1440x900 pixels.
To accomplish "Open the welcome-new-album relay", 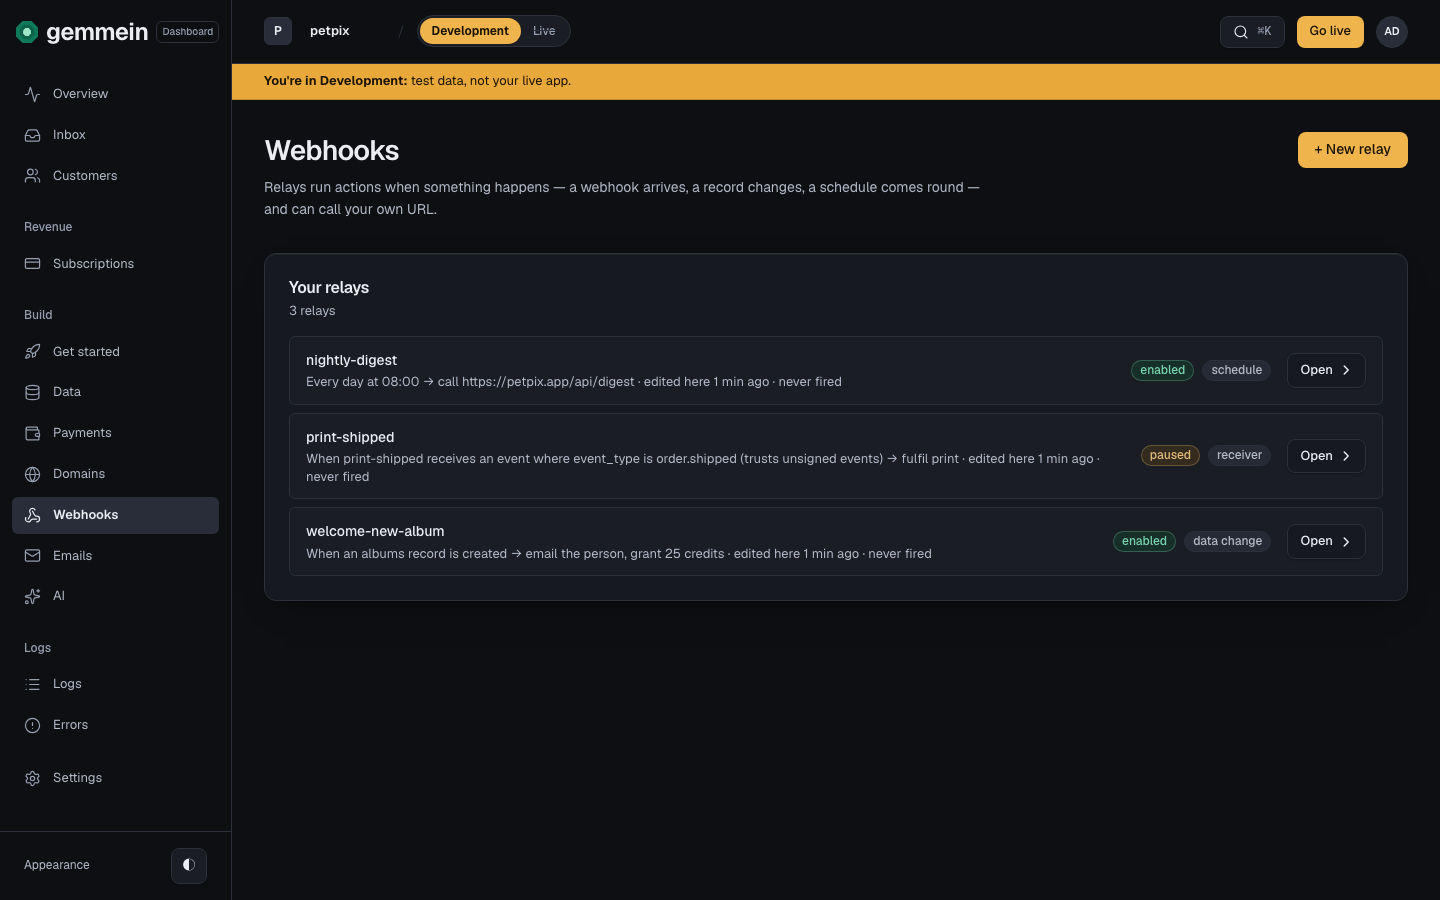I will coord(1326,541).
